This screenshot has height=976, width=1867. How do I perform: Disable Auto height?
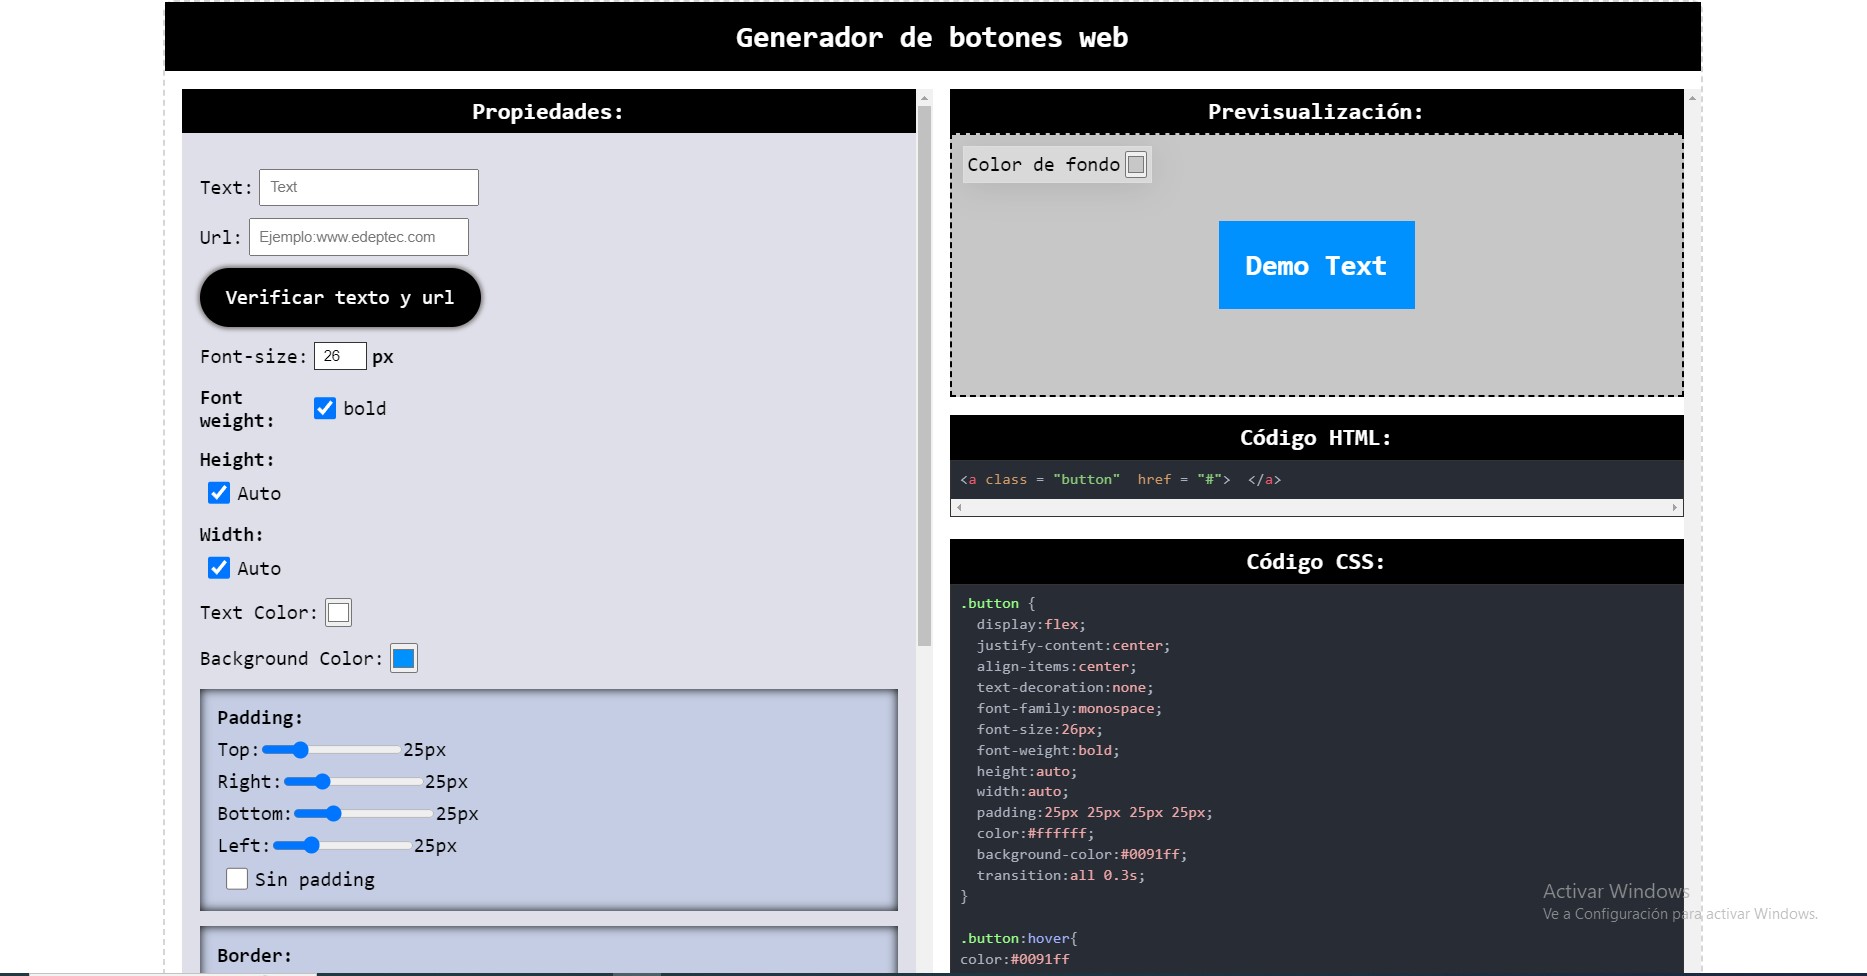coord(219,493)
